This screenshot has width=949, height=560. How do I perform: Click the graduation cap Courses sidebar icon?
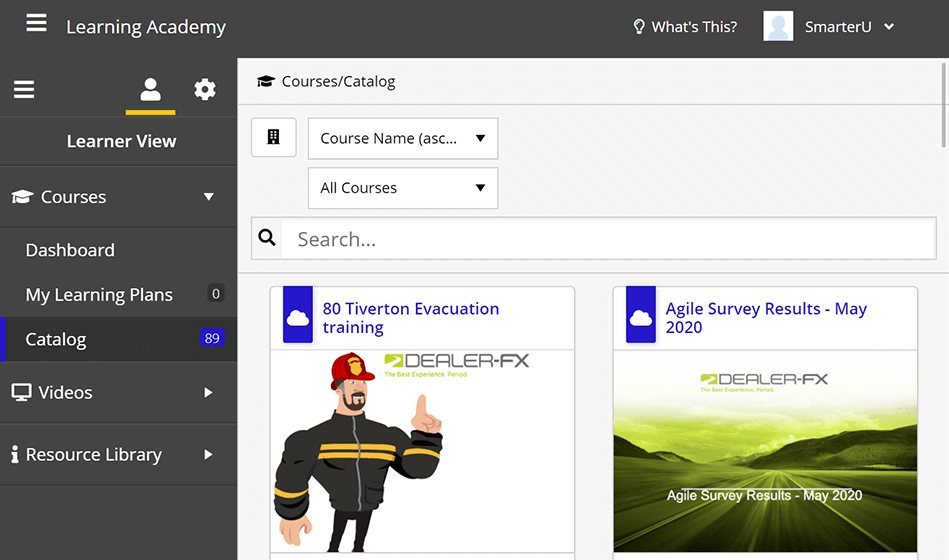22,197
